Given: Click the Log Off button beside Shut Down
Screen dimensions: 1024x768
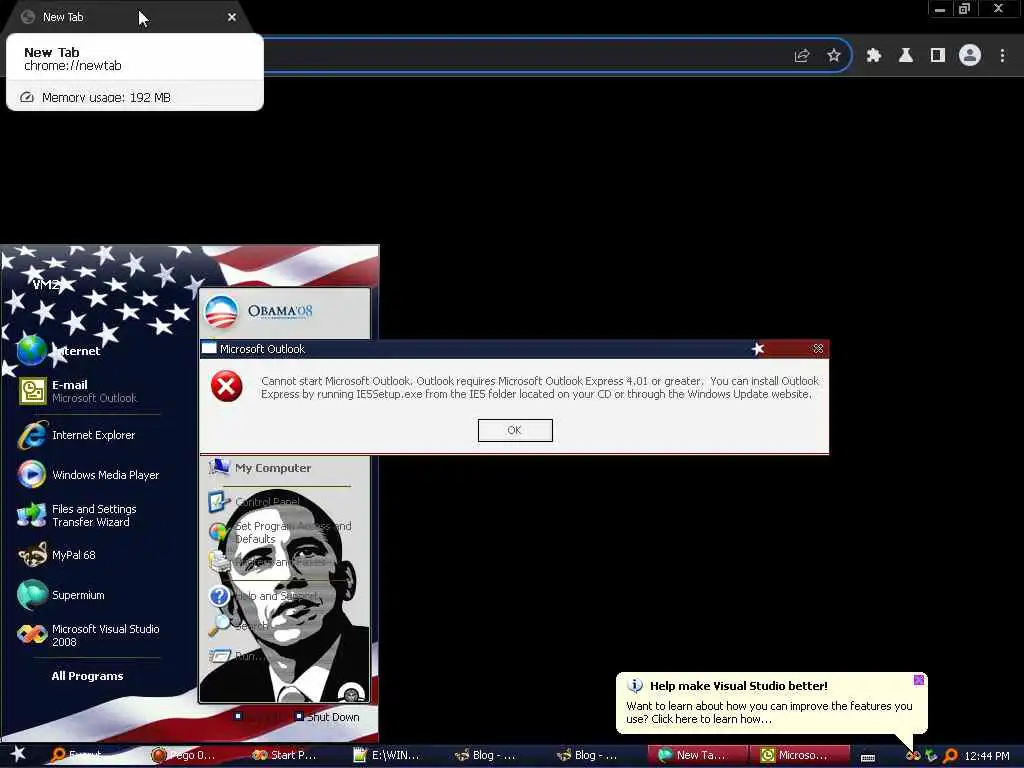Looking at the screenshot, I should (259, 717).
